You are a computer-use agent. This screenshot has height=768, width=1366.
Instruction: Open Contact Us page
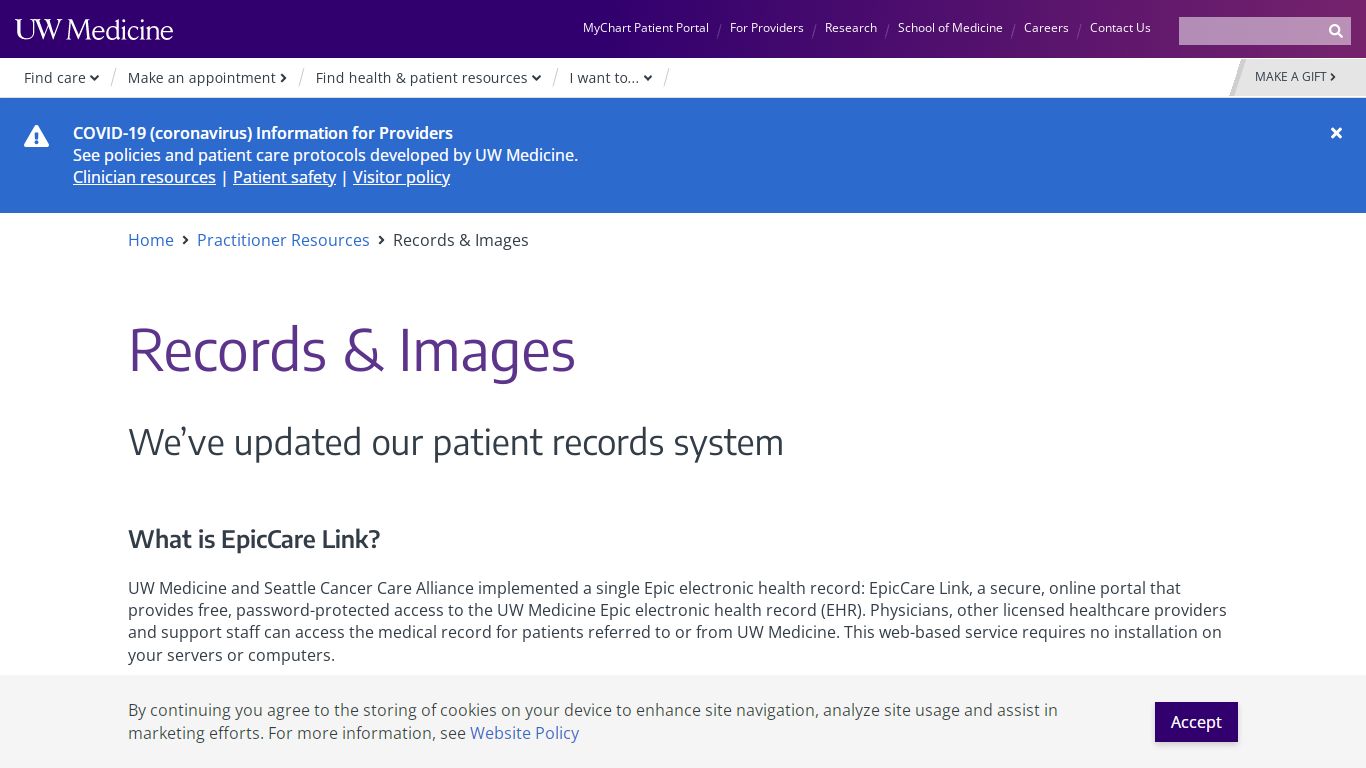(1120, 28)
